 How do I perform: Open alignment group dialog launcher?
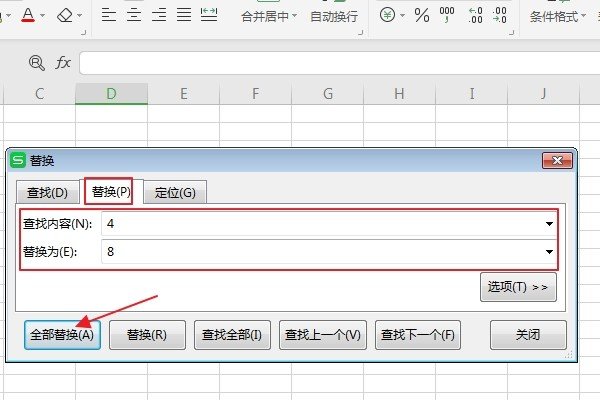pyautogui.click(x=360, y=33)
